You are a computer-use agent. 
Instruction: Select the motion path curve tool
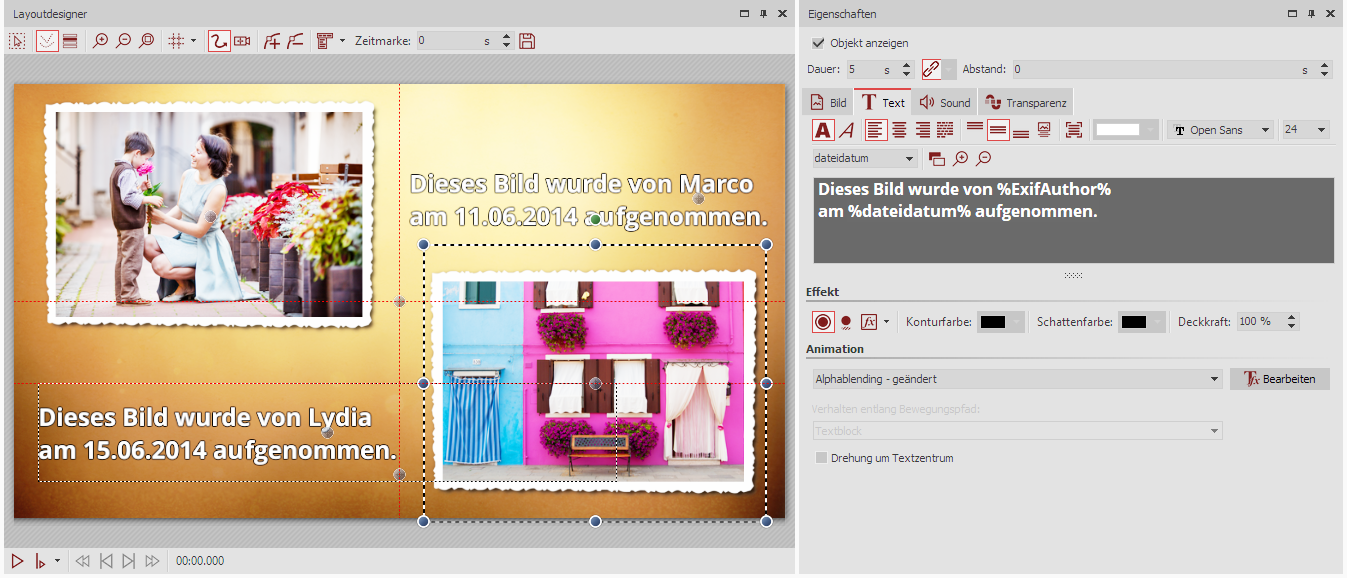point(221,41)
